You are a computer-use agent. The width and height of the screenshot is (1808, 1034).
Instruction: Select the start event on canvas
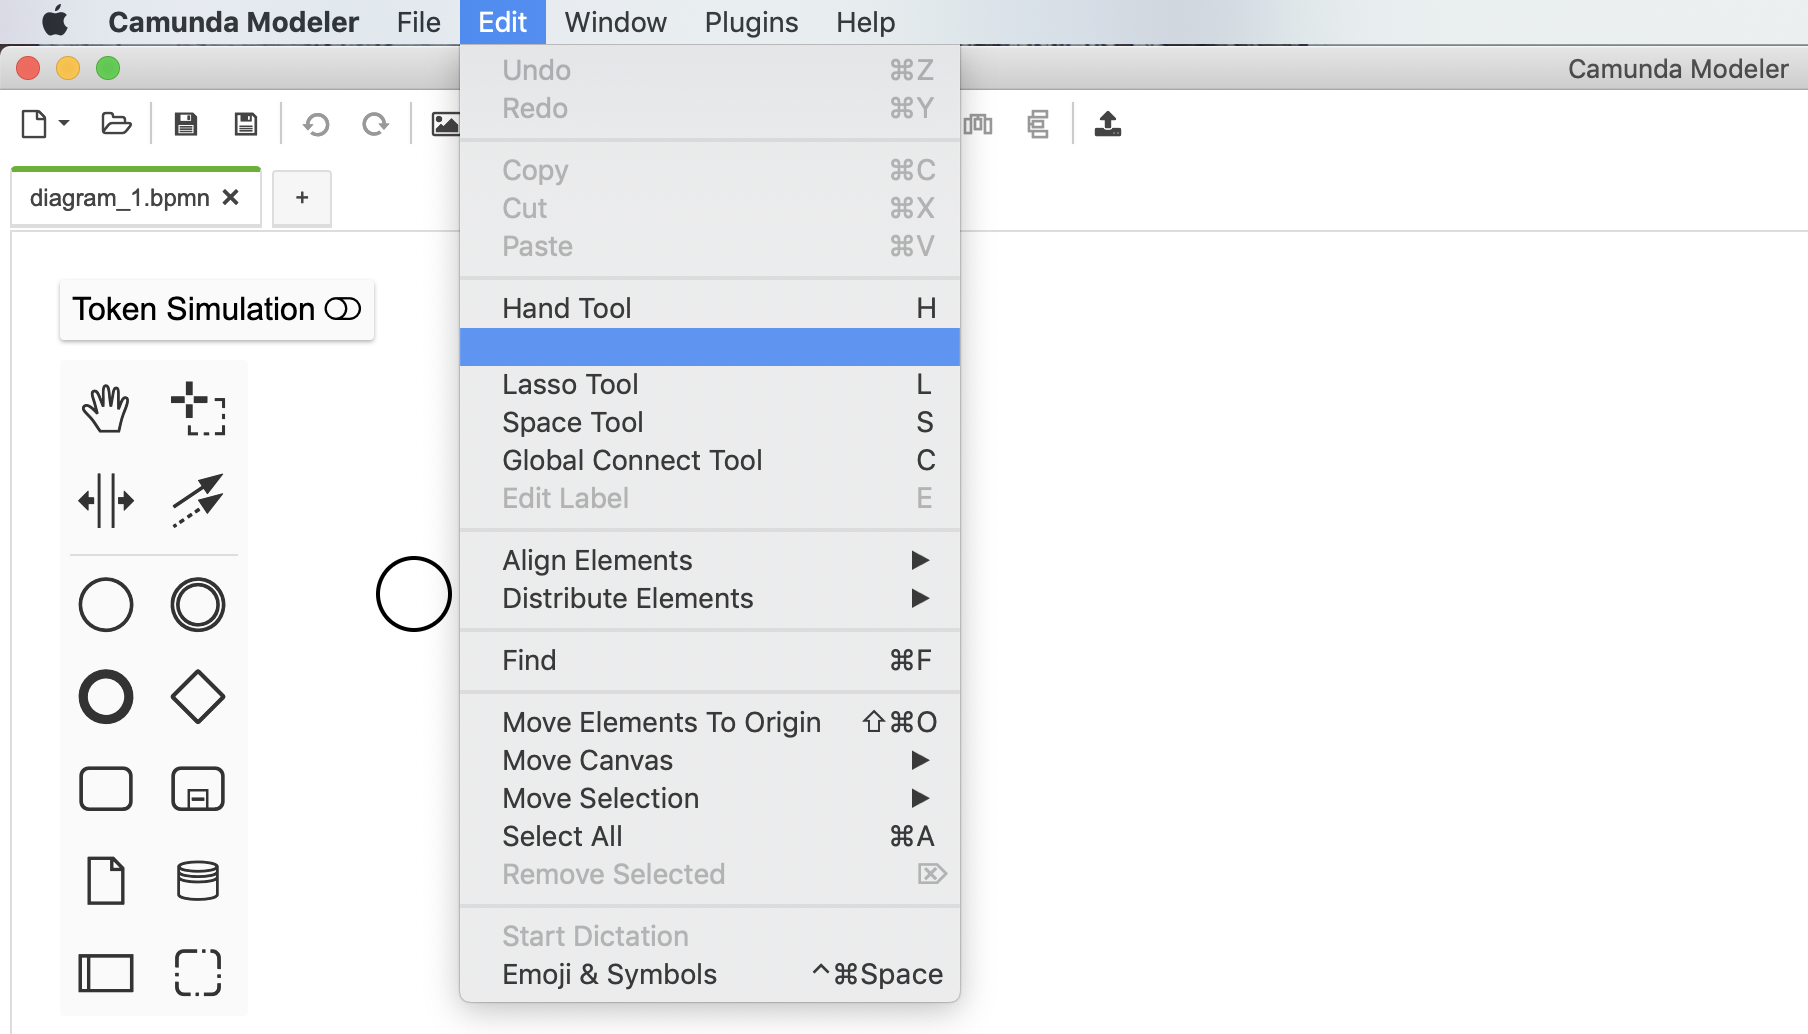tap(414, 594)
